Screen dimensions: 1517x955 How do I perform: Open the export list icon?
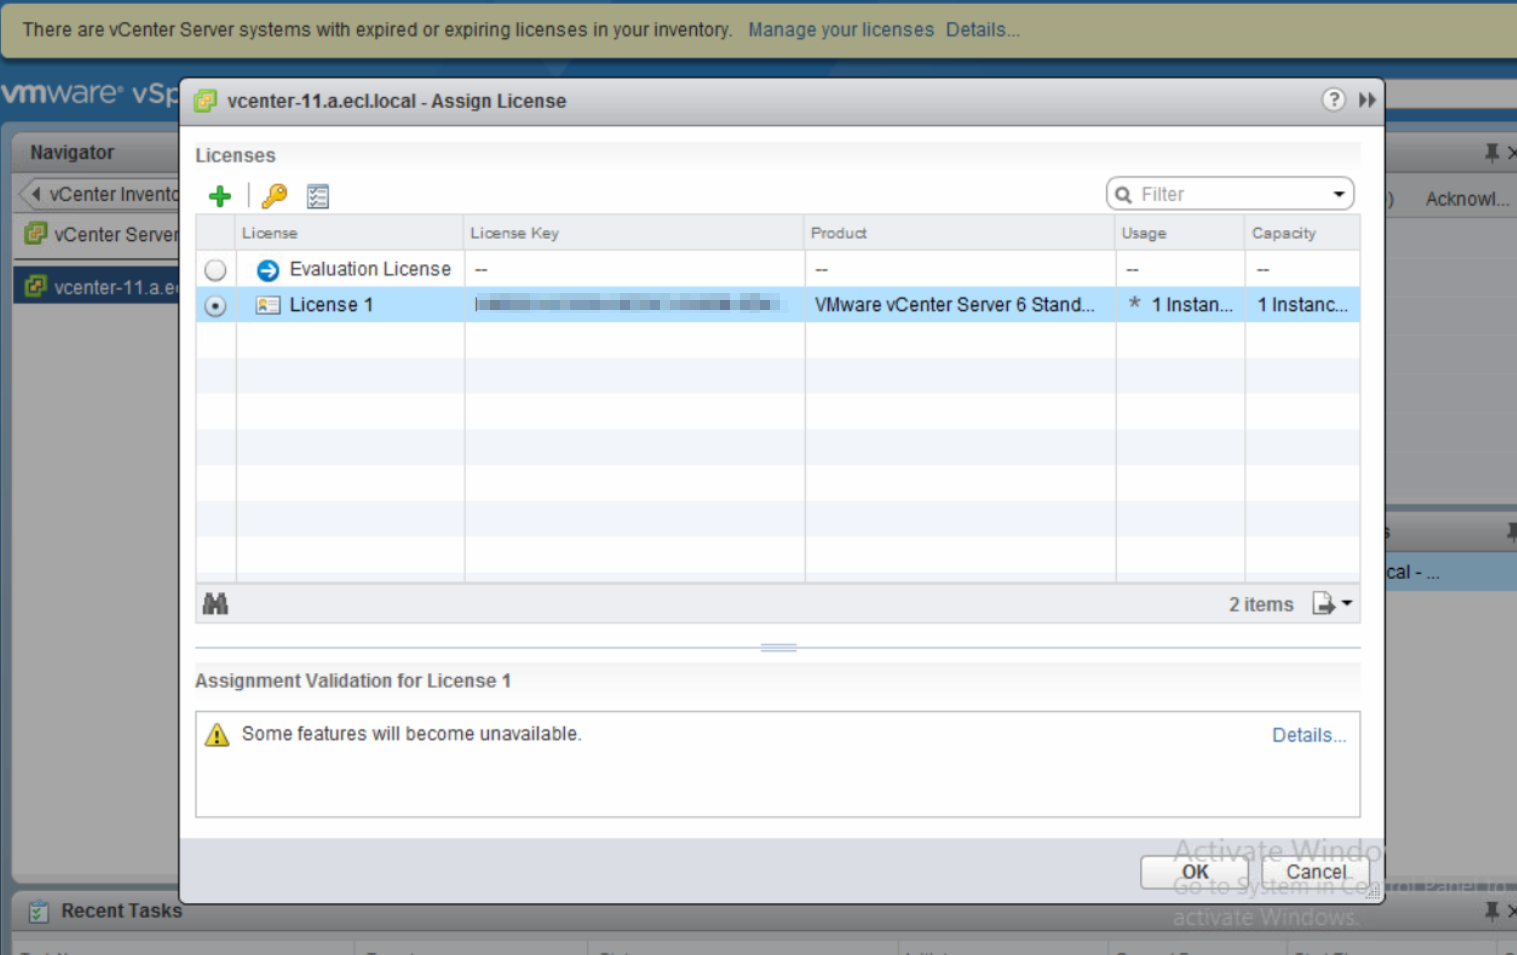[1323, 603]
